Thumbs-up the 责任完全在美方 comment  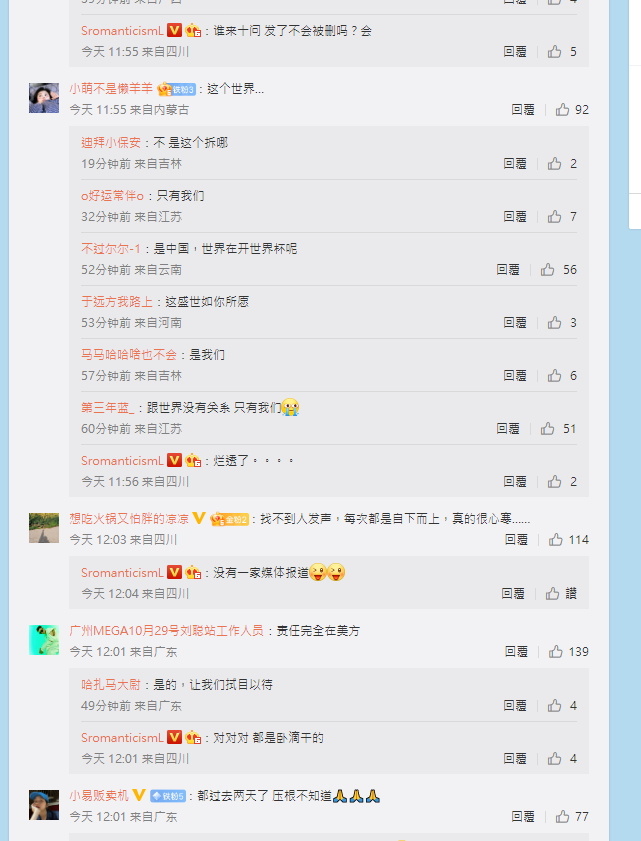tap(569, 652)
